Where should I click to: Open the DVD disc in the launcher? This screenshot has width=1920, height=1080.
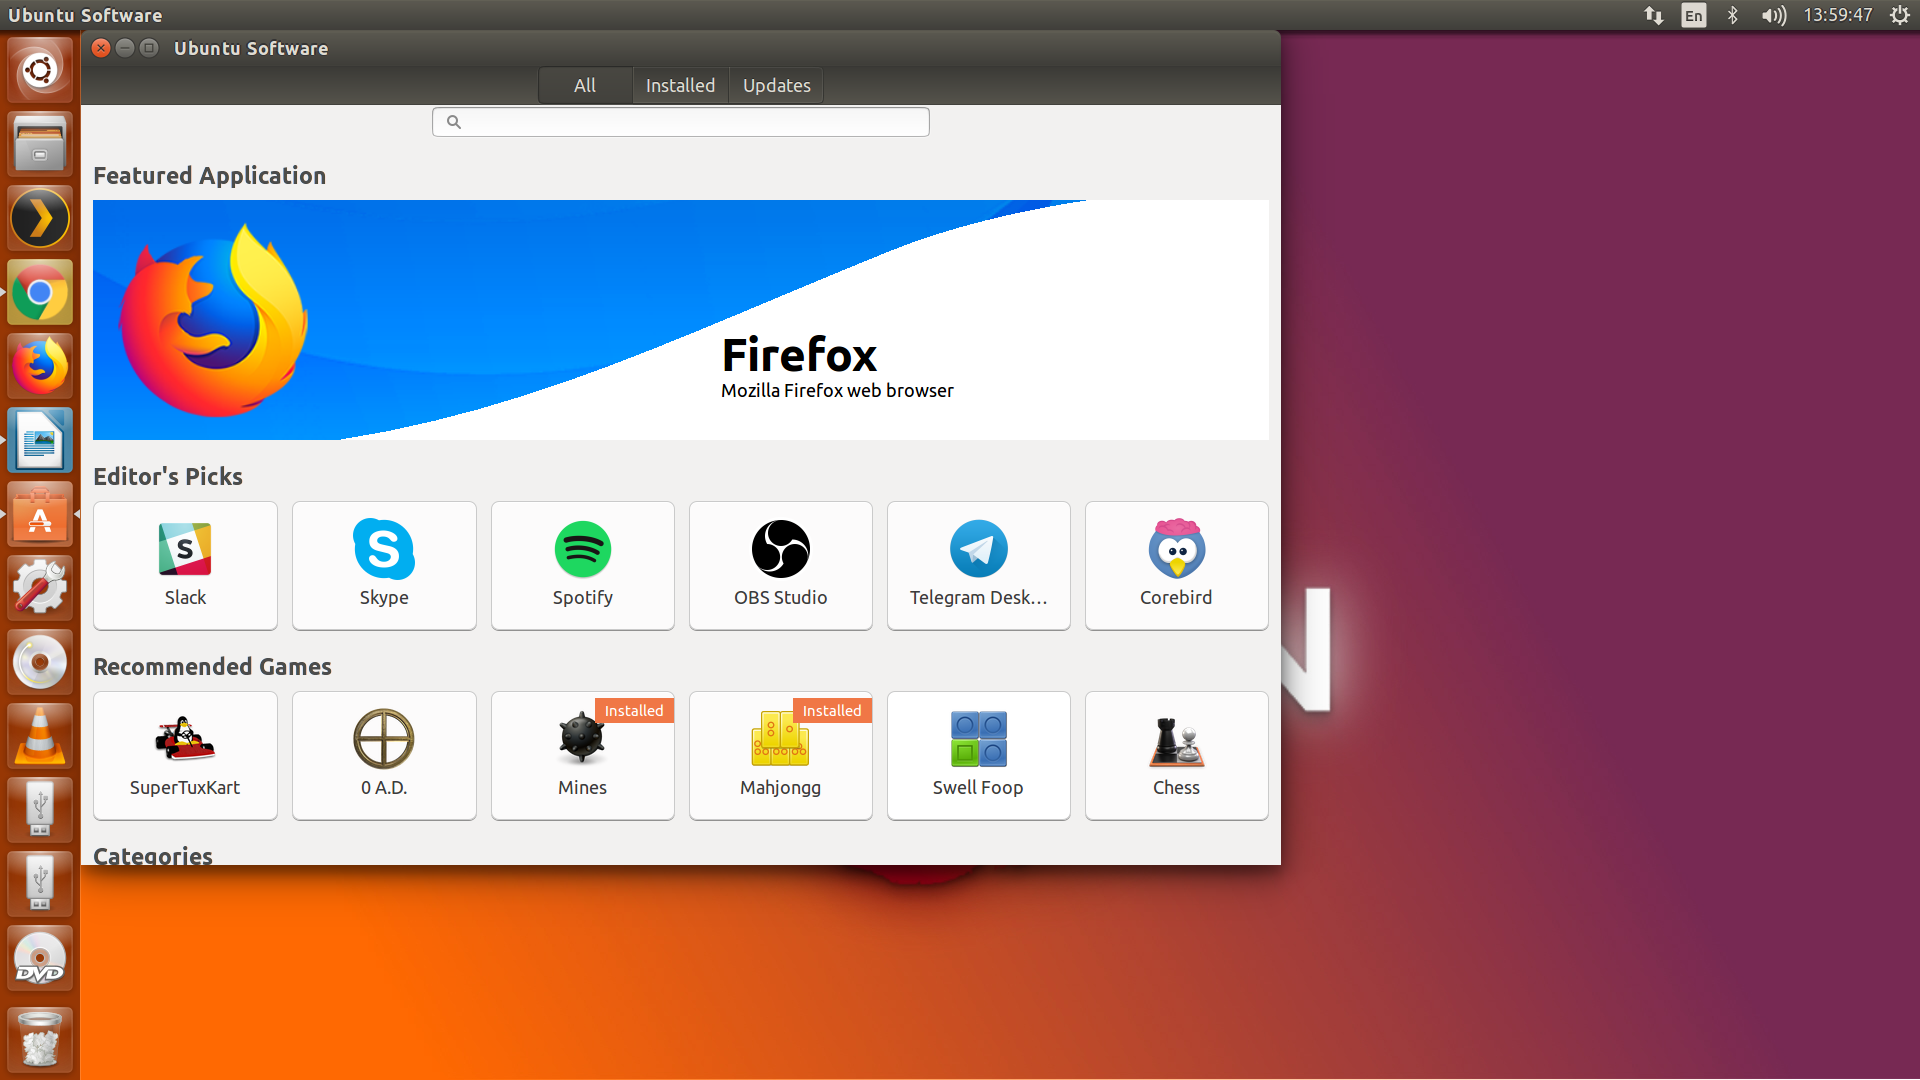[x=40, y=958]
